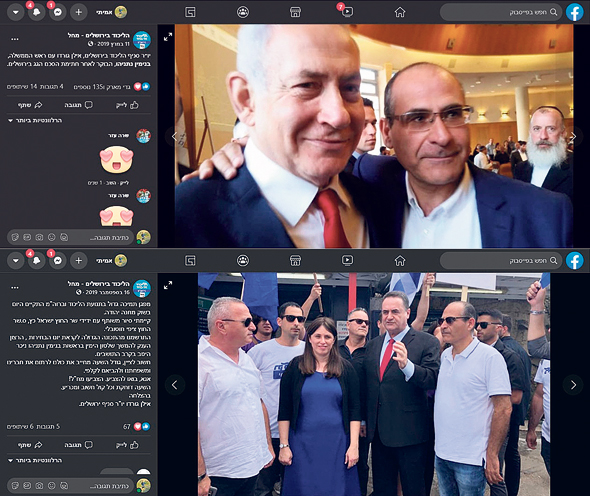The image size is (590, 496).
Task: Expand group photo to fullscreen in lower post
Action: click(x=168, y=285)
